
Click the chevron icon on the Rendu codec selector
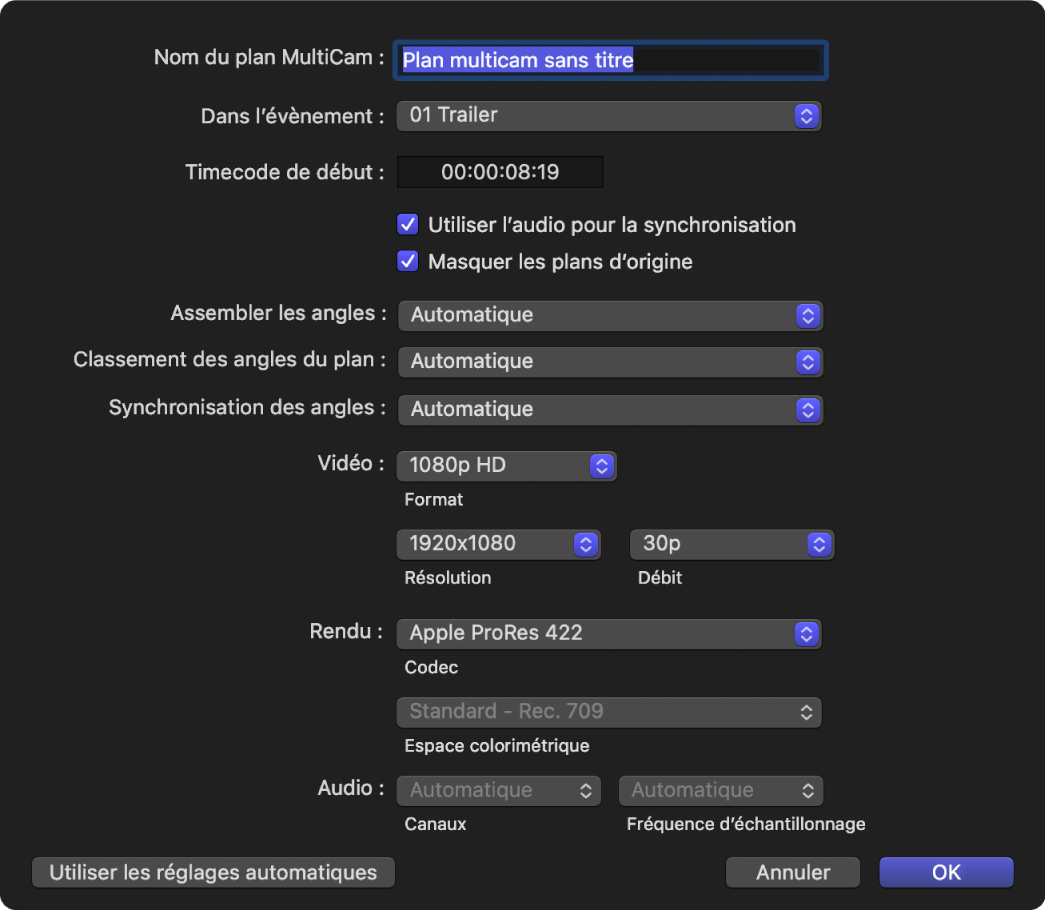pyautogui.click(x=807, y=633)
